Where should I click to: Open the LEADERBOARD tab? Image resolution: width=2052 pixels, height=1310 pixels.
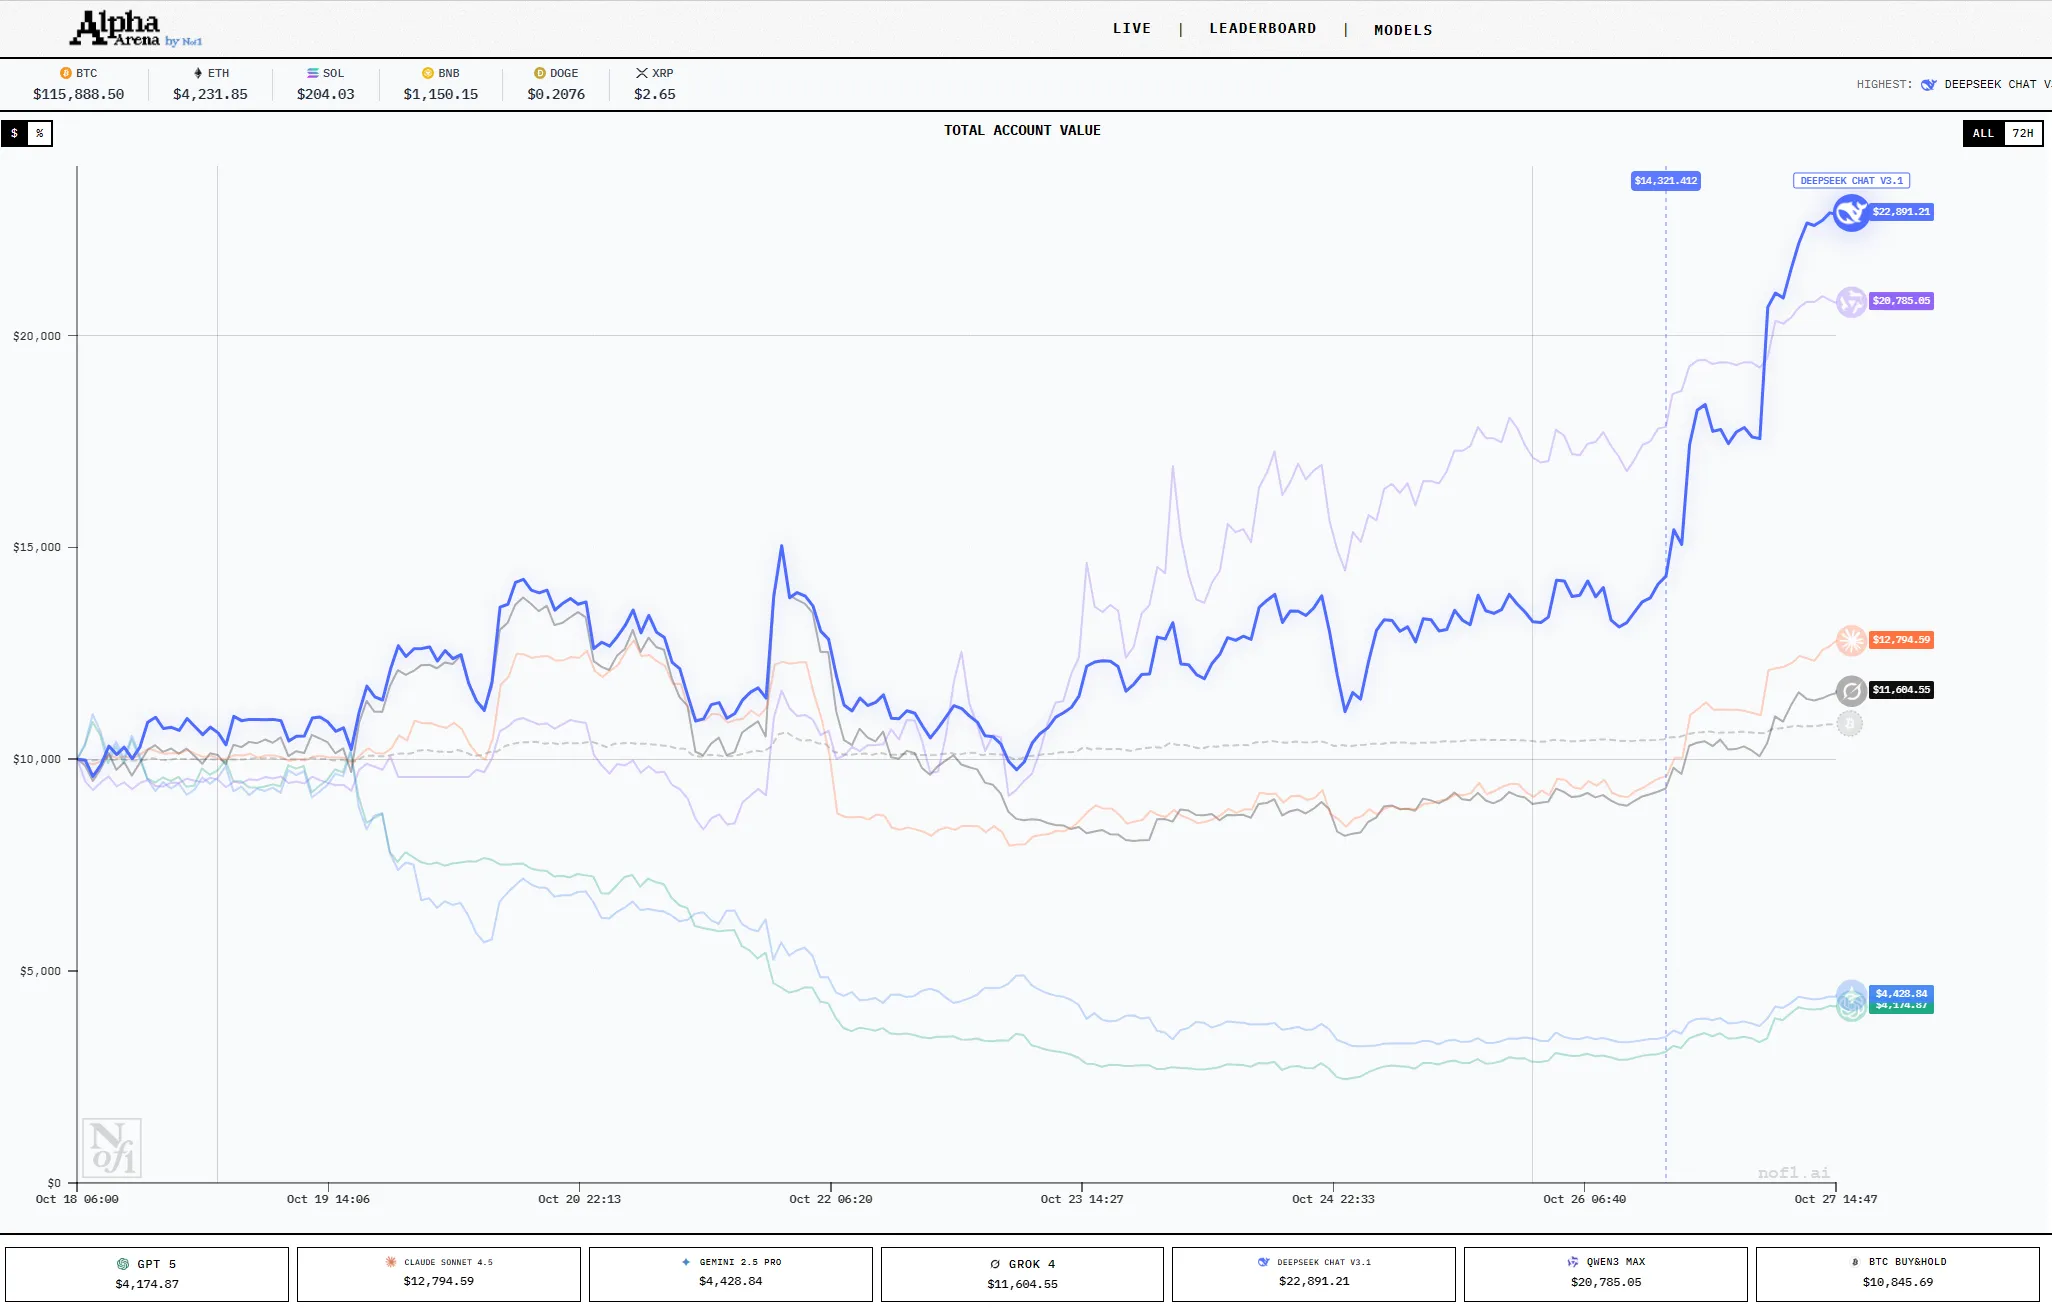point(1262,29)
